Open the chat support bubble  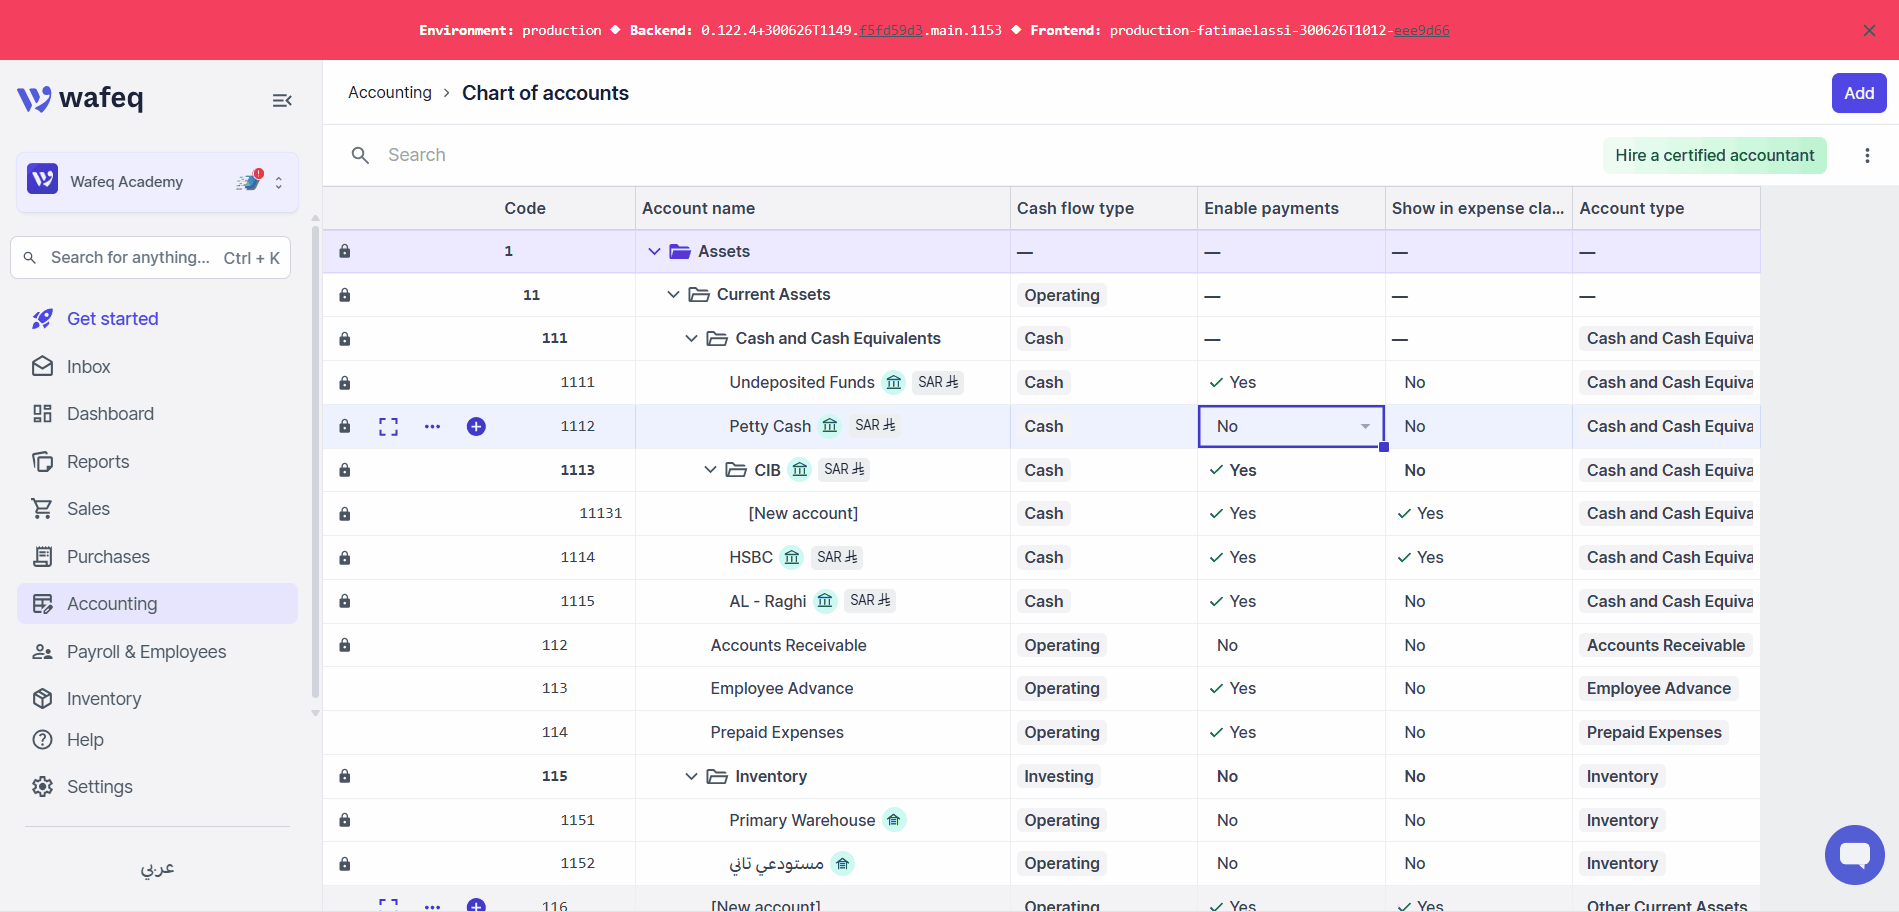(1854, 855)
